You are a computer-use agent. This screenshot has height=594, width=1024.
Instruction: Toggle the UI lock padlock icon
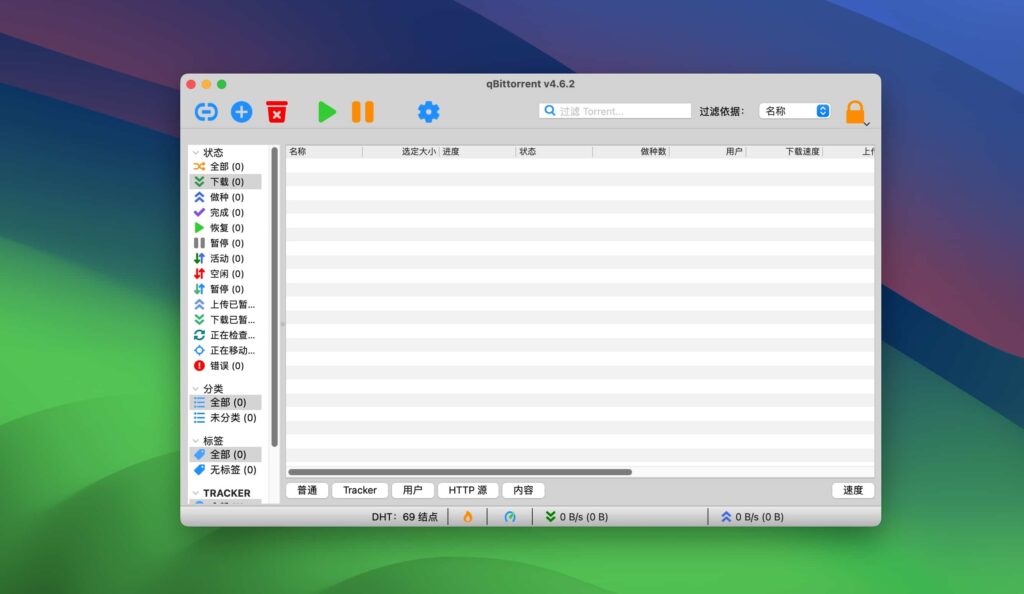pos(855,111)
